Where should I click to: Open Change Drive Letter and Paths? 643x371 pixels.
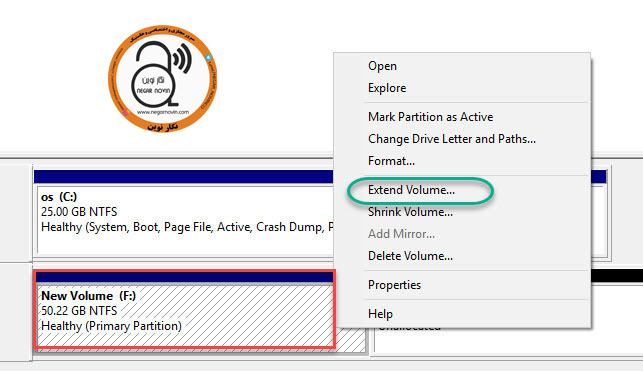(451, 139)
